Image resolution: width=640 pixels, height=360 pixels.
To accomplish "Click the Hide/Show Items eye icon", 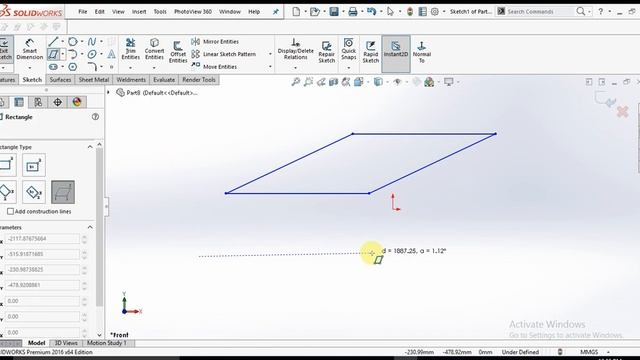I will 397,82.
